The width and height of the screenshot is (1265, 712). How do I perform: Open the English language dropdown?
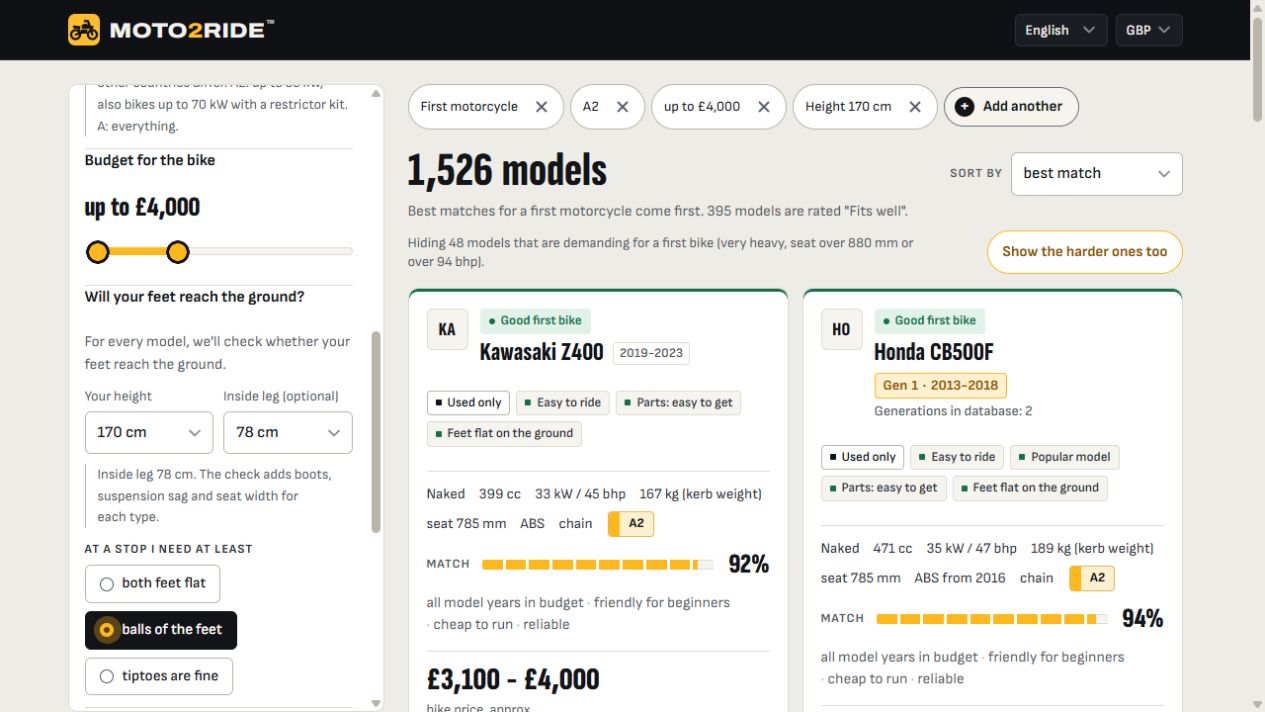click(1061, 30)
